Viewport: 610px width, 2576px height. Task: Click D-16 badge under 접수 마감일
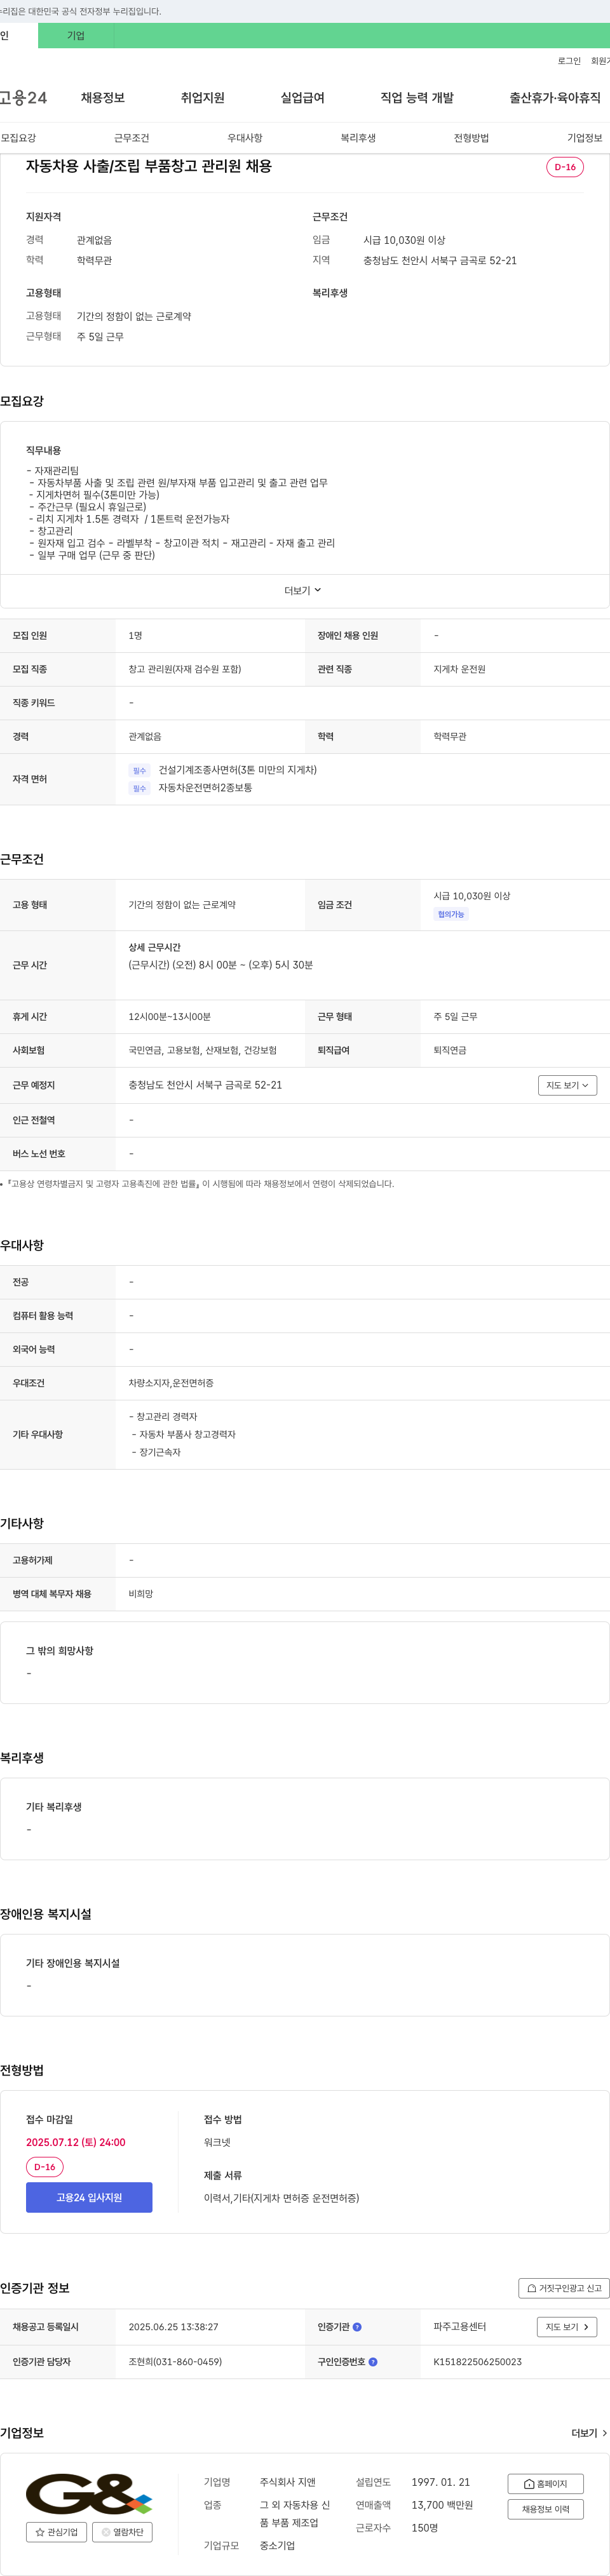(x=45, y=2167)
